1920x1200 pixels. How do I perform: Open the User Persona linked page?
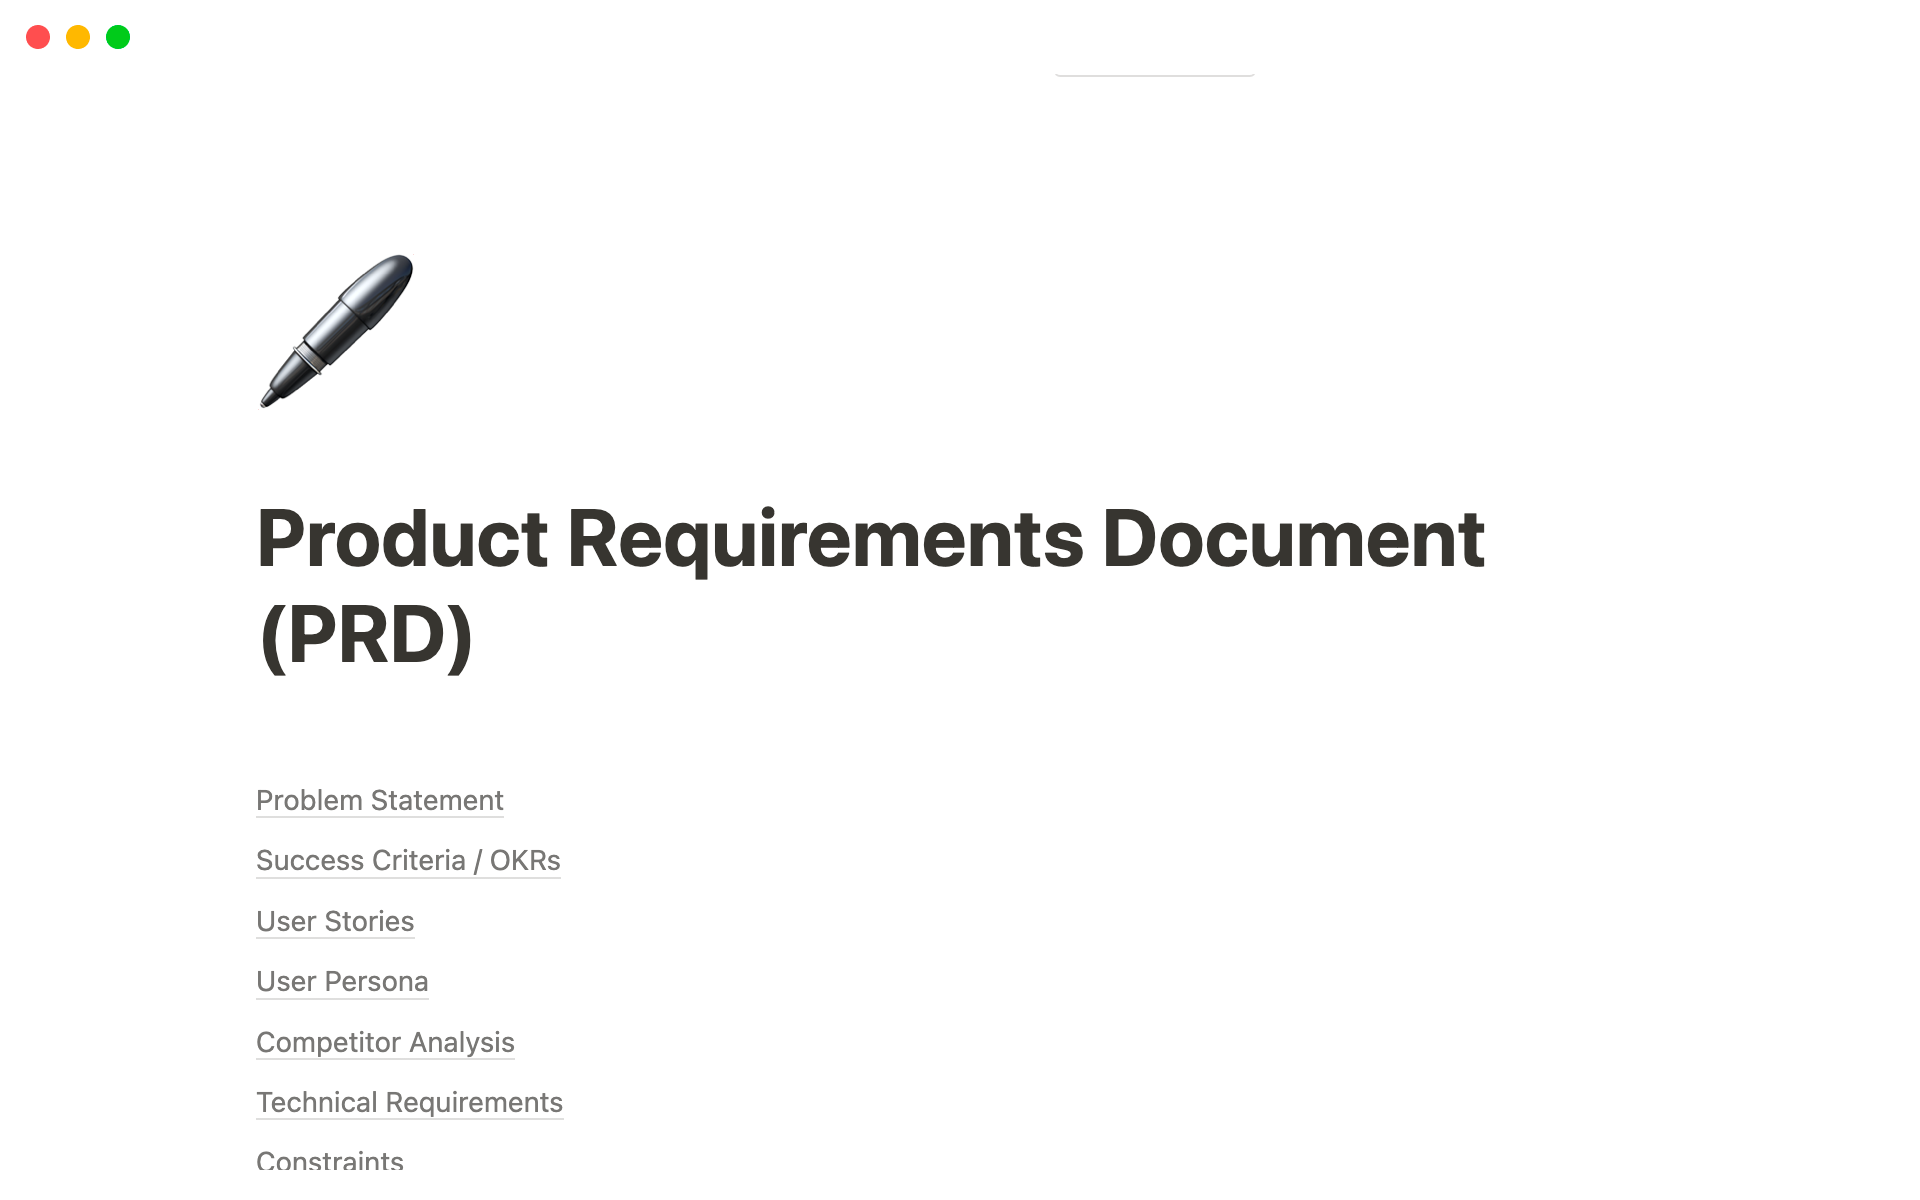(x=343, y=982)
